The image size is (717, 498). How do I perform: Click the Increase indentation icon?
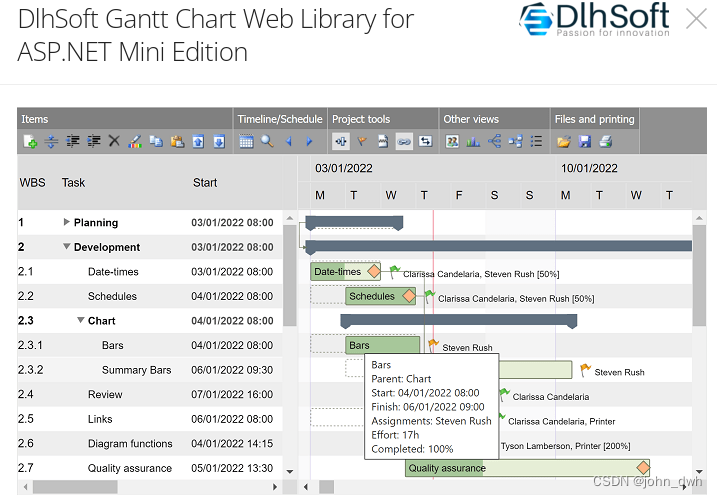click(x=93, y=142)
